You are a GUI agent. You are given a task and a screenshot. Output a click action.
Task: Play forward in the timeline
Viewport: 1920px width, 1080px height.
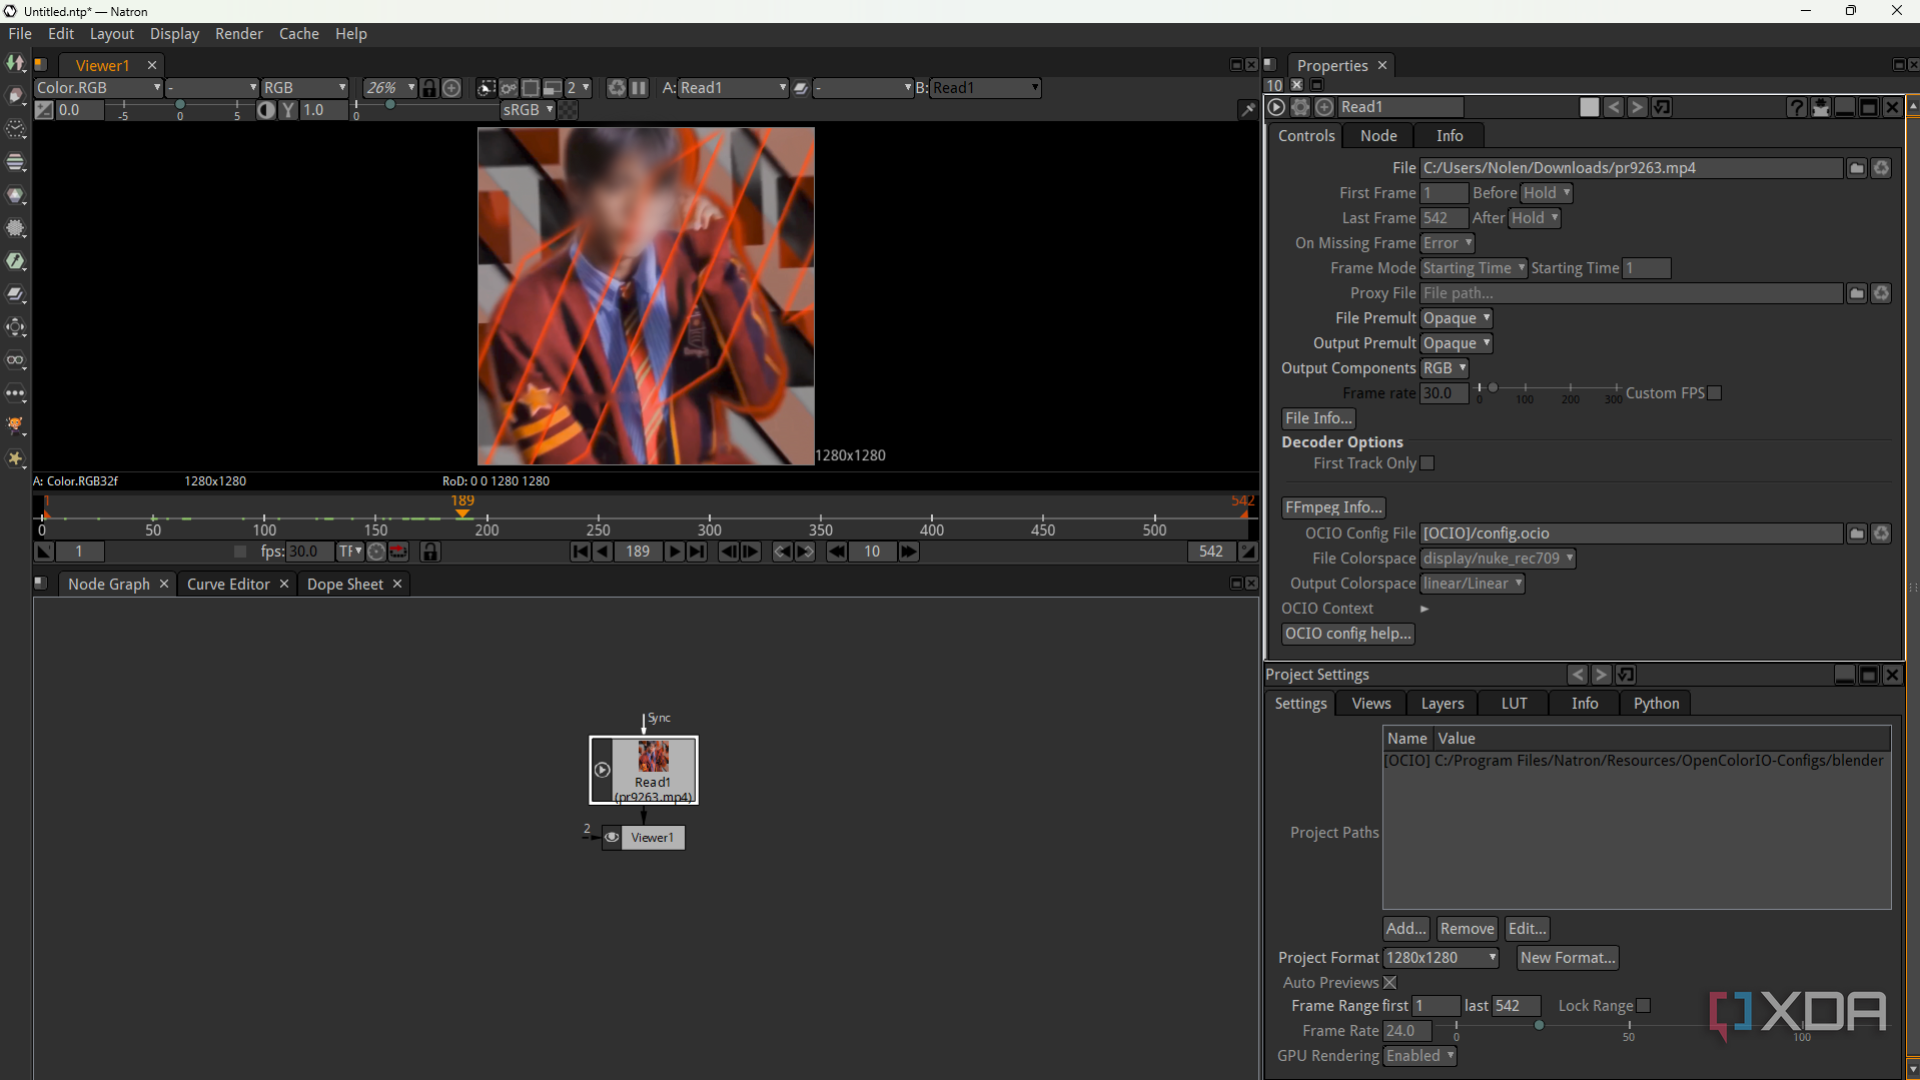pyautogui.click(x=674, y=551)
